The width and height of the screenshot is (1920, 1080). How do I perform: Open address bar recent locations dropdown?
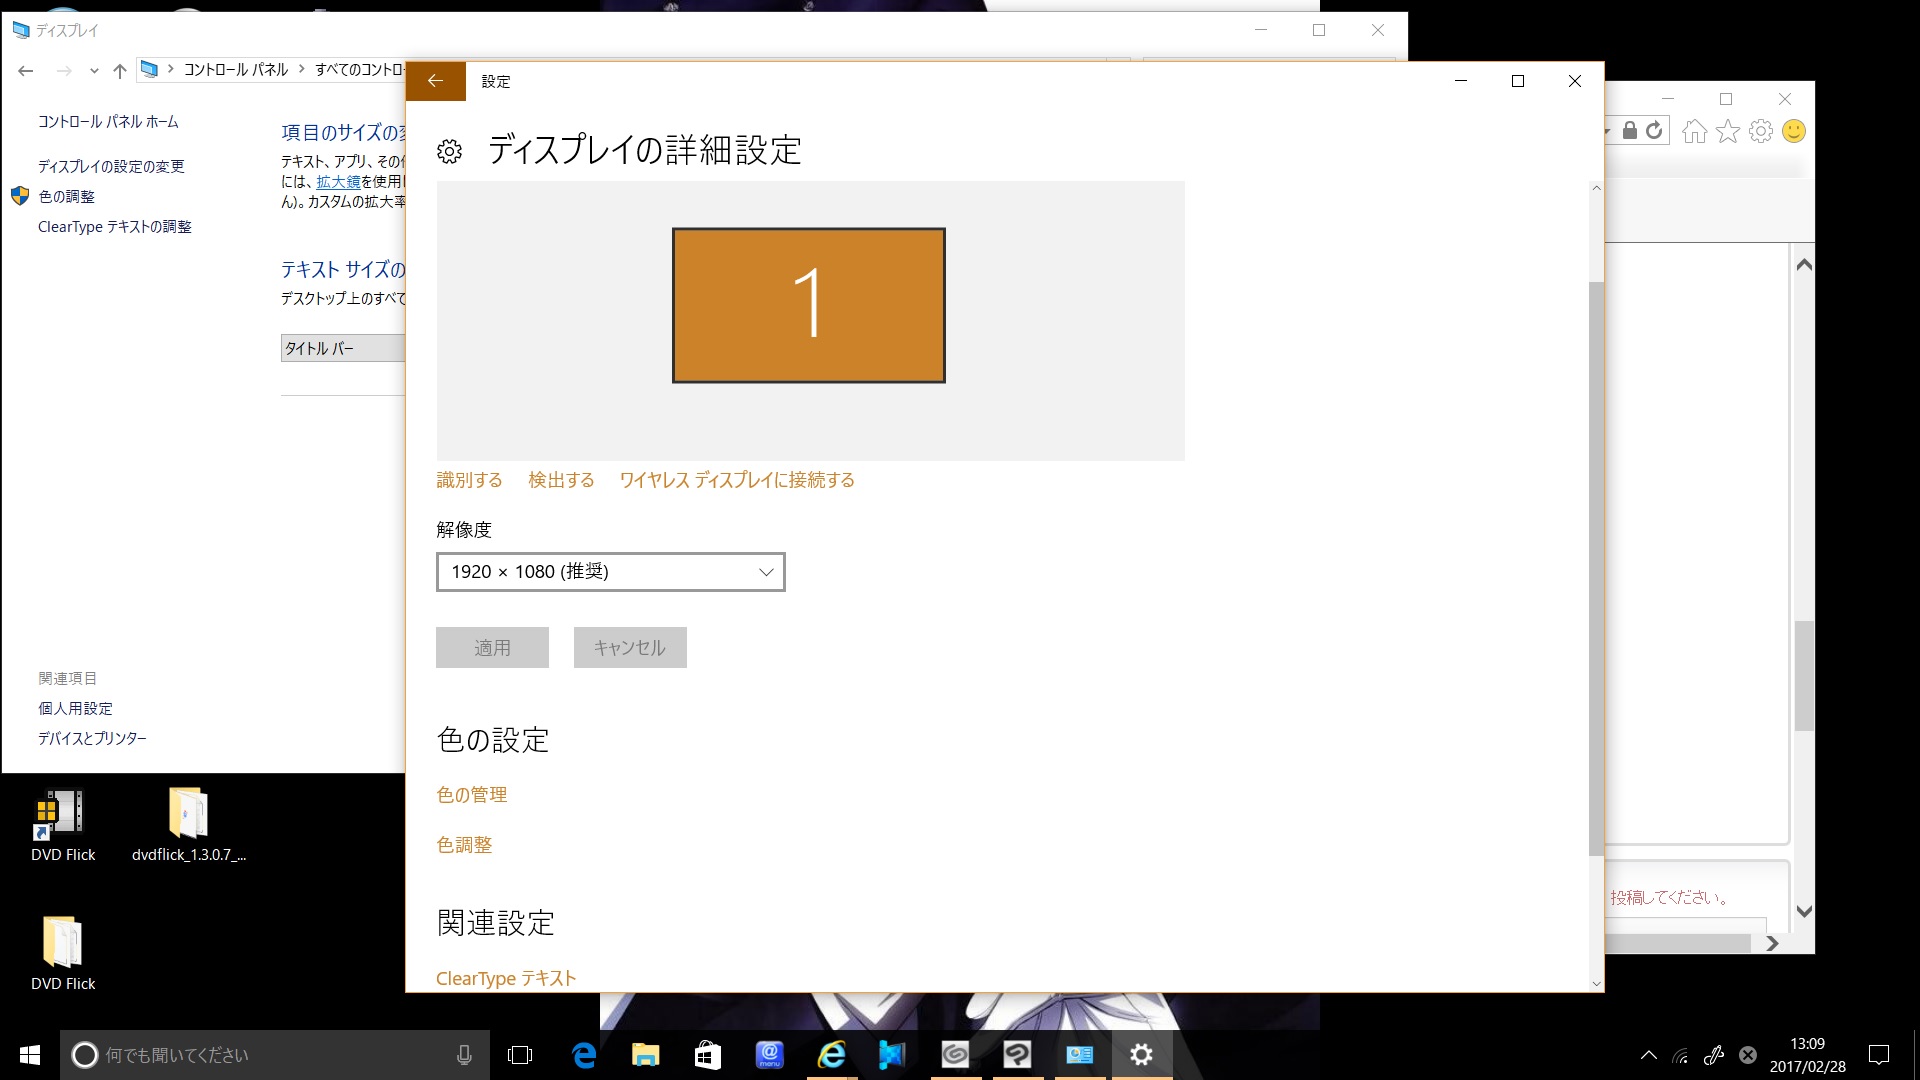coord(94,70)
